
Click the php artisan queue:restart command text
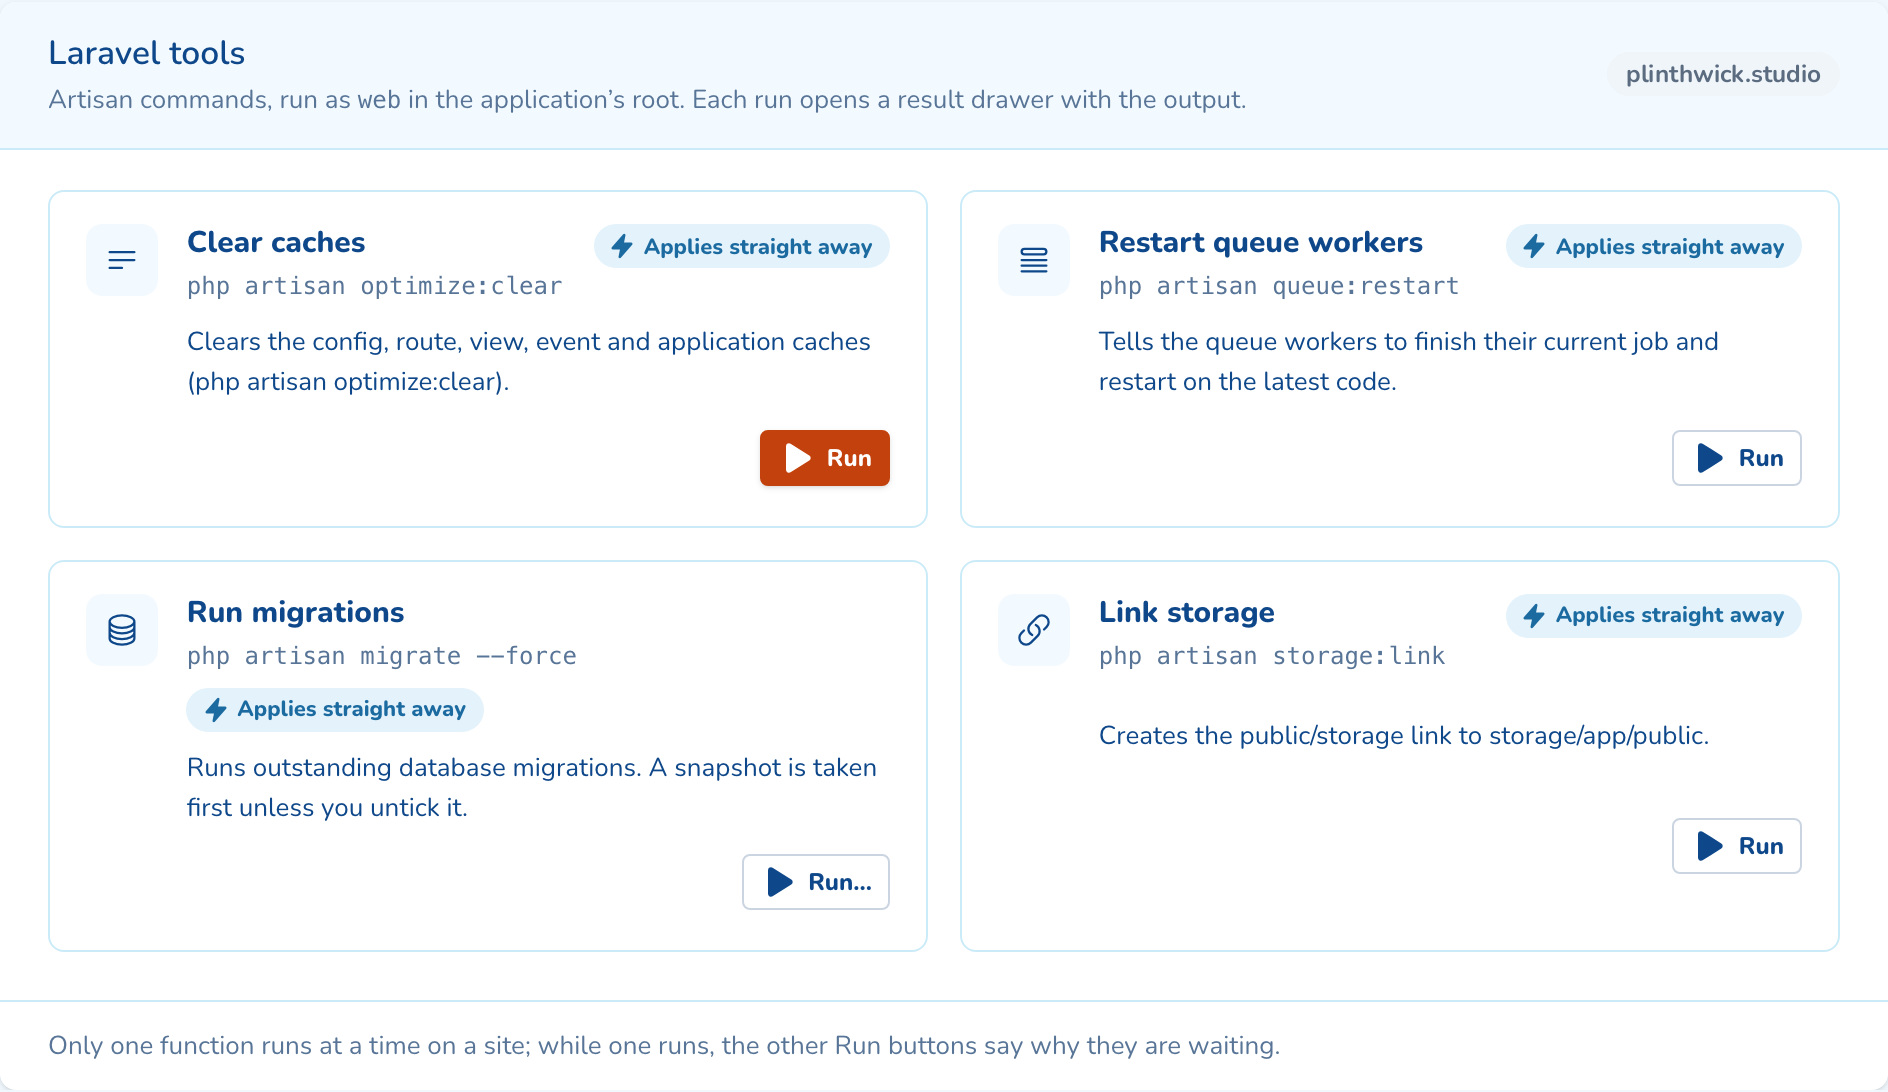pos(1279,286)
